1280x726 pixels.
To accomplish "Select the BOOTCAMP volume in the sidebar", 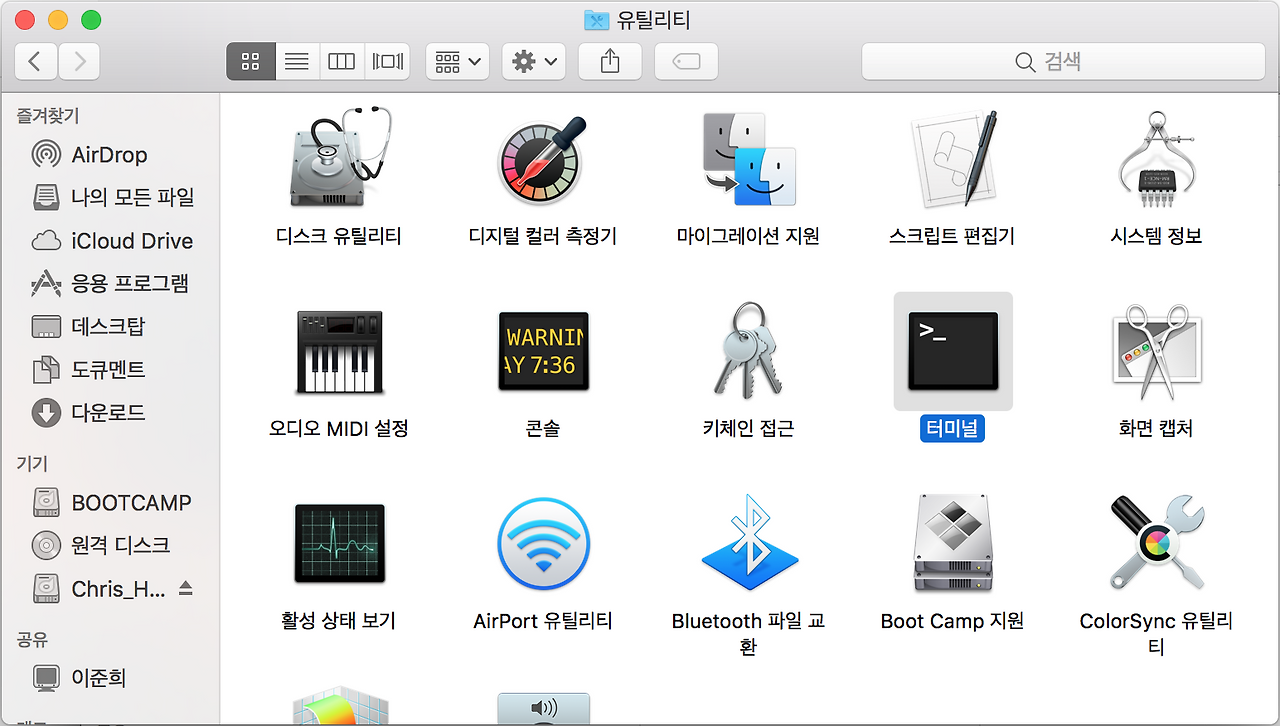I will coord(111,502).
